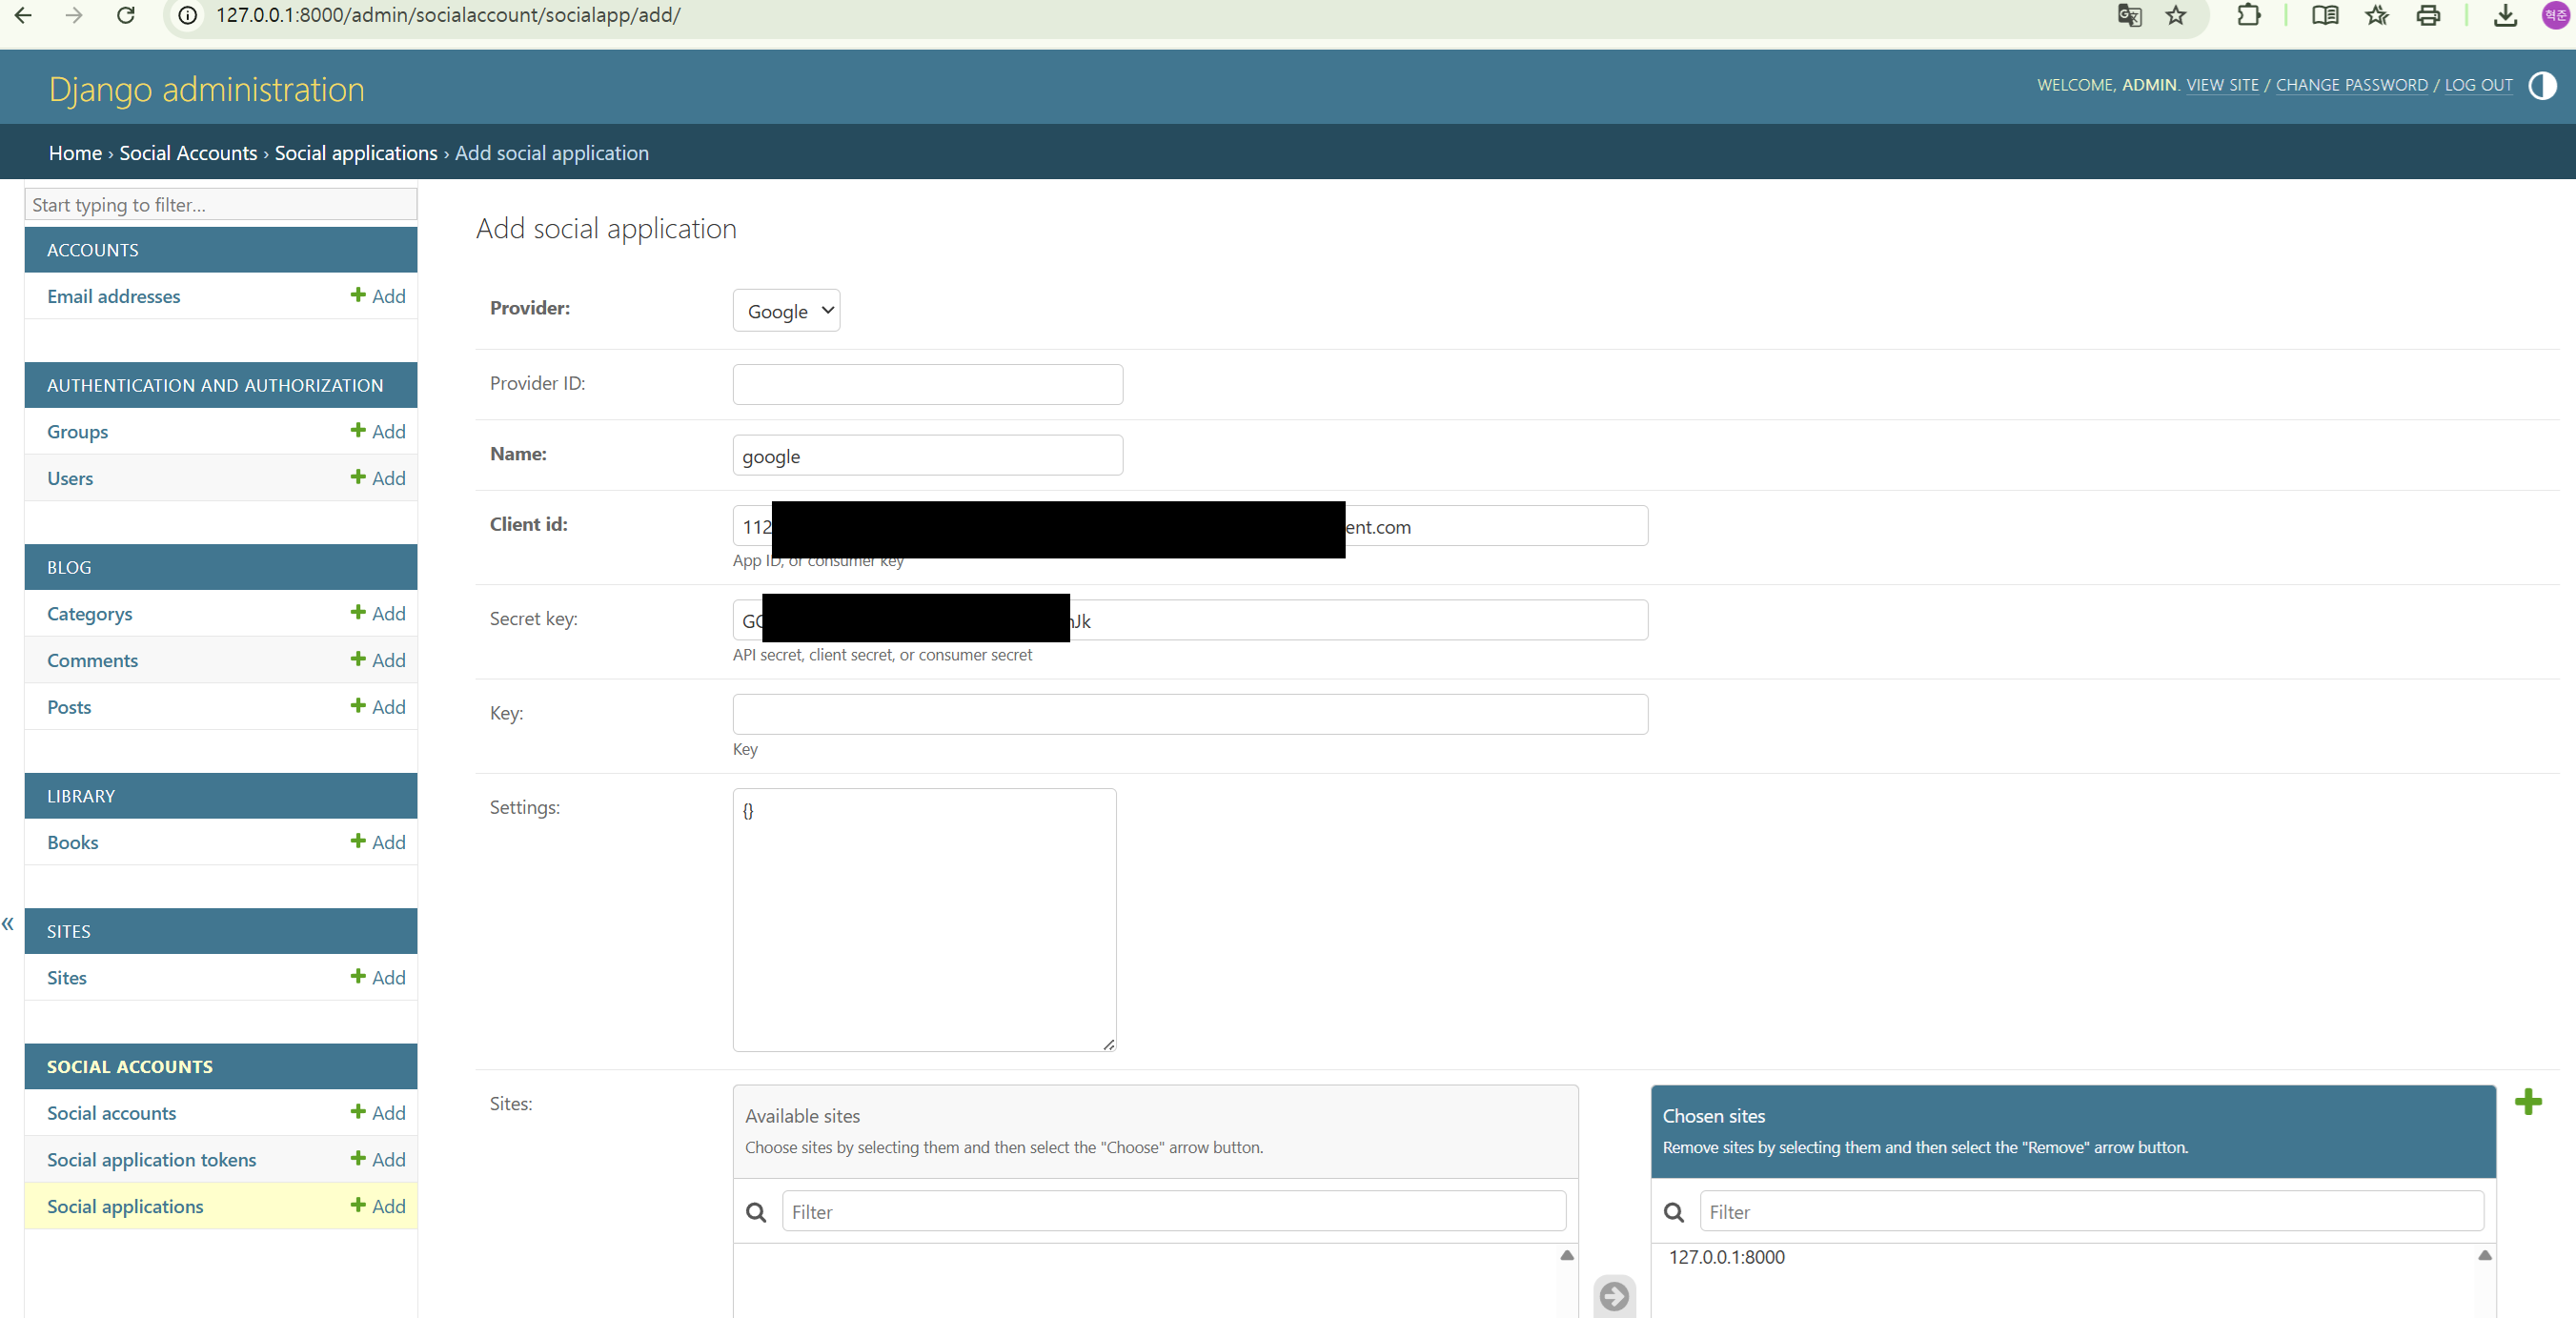Viewport: 2576px width, 1318px height.
Task: Open the browser extensions icon
Action: coord(2248,15)
